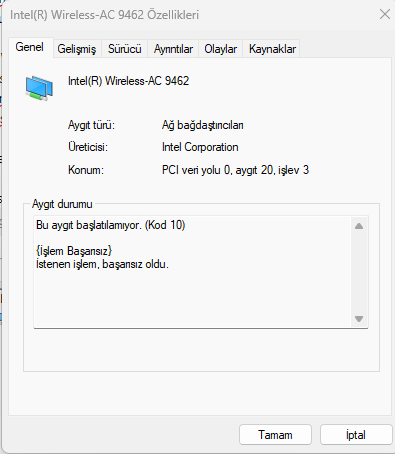Viewport: 395px width, 454px height.
Task: Switch to the Ayrıntılar tab
Action: (x=173, y=49)
